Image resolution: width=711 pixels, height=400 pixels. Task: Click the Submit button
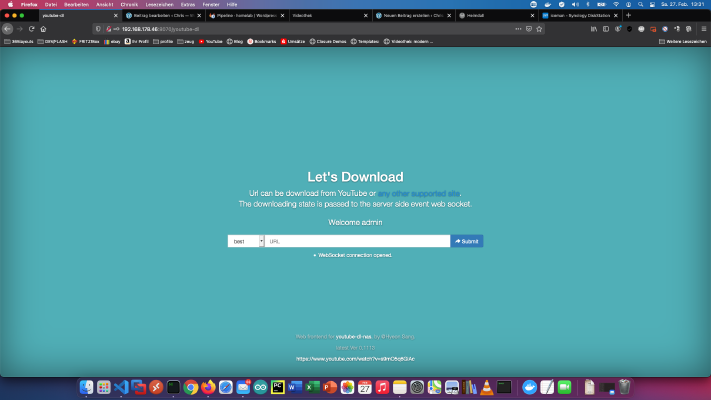[467, 241]
